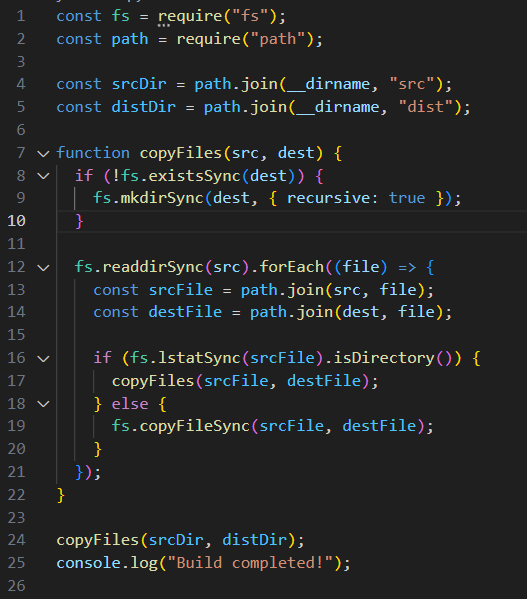This screenshot has width=527, height=599.
Task: Collapse the copyFiles function fold chevron
Action: [44, 154]
